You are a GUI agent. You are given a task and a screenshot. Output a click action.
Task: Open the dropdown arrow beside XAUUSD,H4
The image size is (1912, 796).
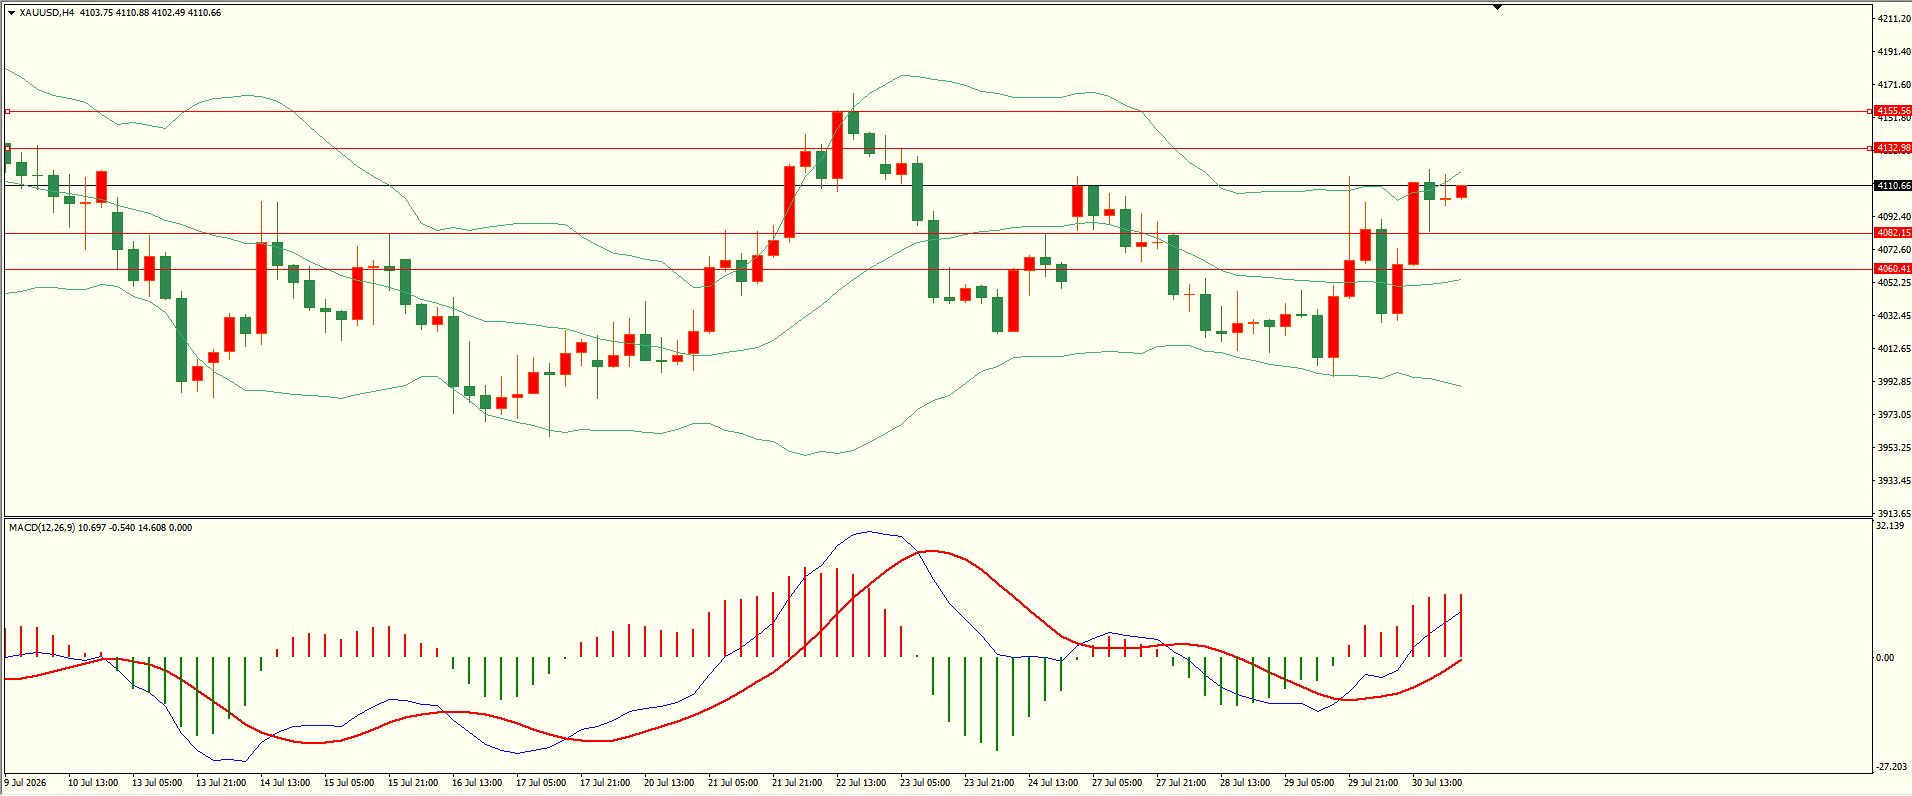click(11, 13)
